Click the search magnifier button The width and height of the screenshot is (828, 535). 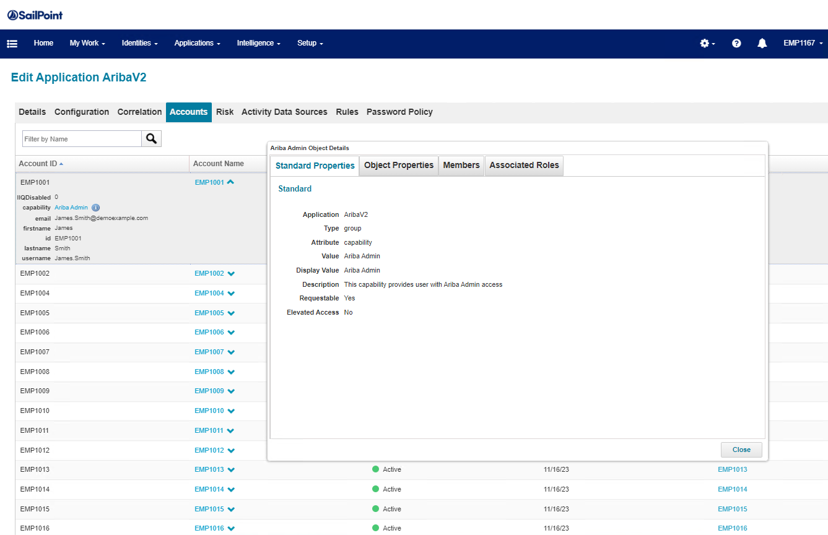click(152, 139)
